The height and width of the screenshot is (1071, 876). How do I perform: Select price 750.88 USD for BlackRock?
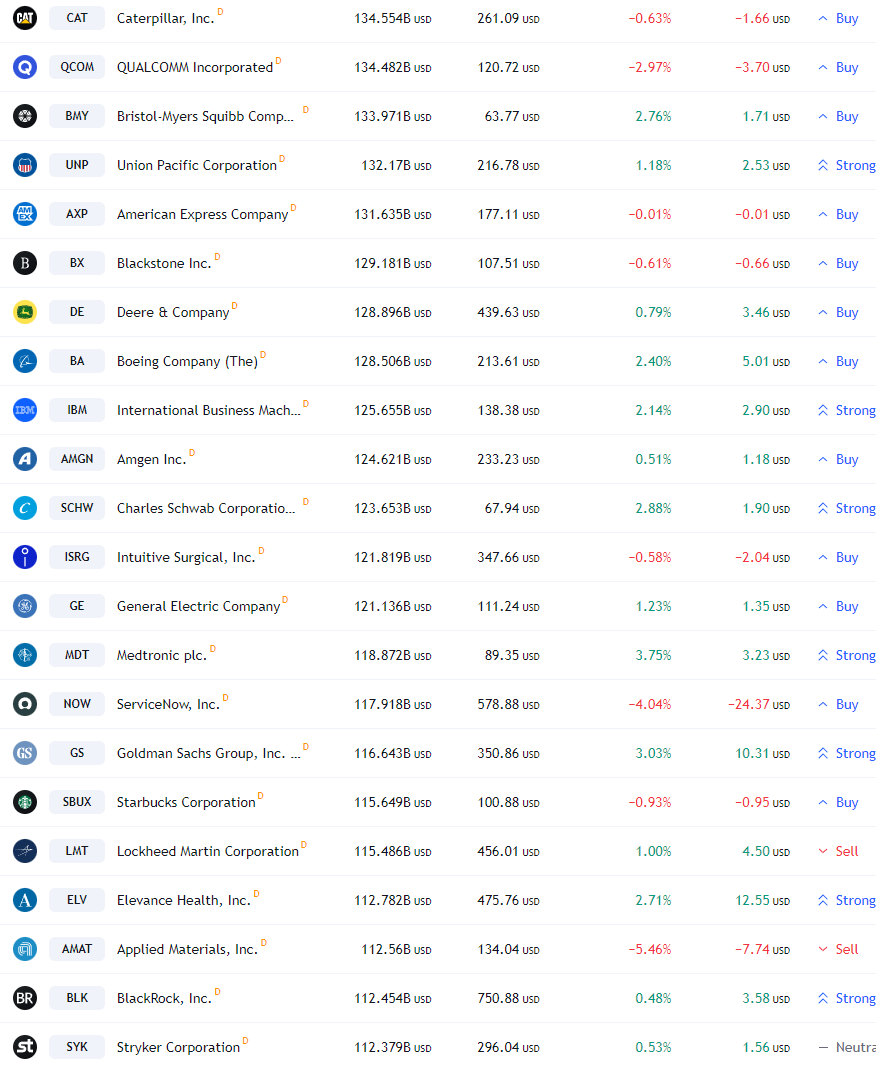(x=508, y=999)
